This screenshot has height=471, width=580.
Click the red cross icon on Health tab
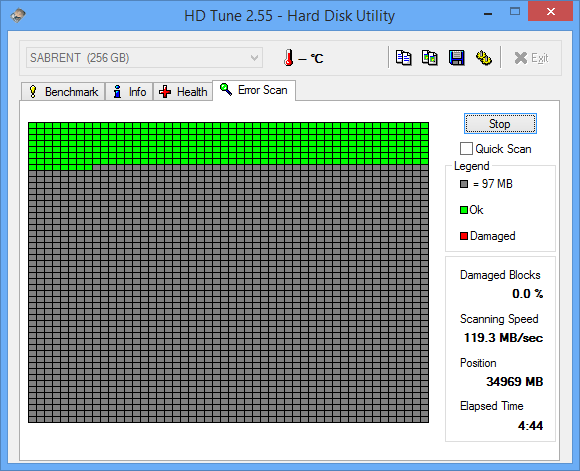click(x=165, y=92)
